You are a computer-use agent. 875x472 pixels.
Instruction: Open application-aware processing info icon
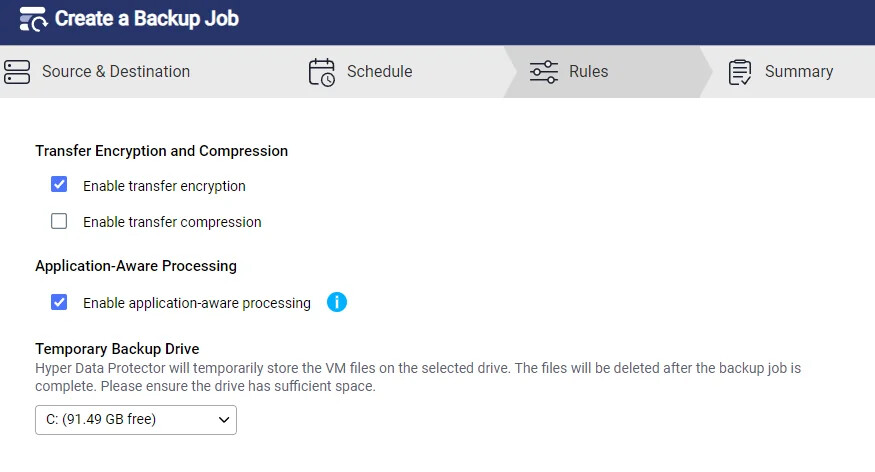pos(336,302)
